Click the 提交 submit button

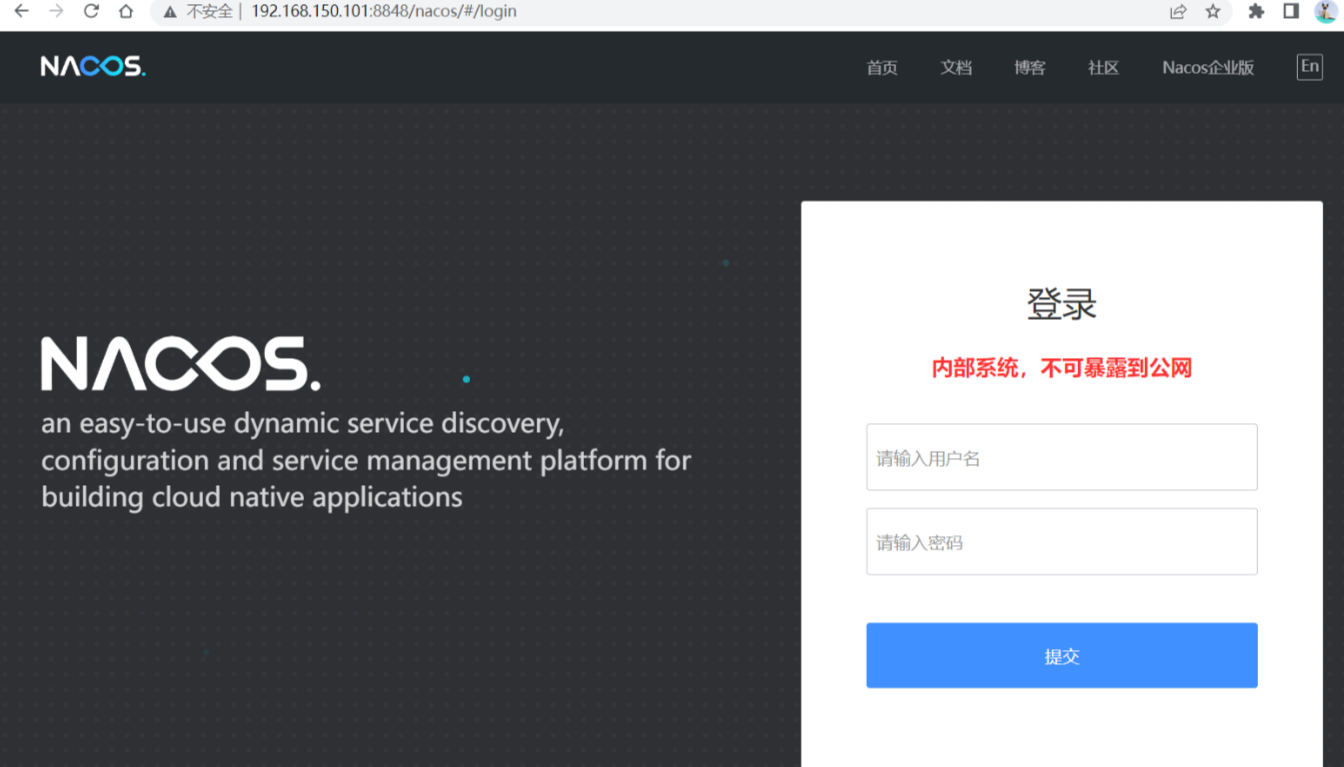(1062, 656)
